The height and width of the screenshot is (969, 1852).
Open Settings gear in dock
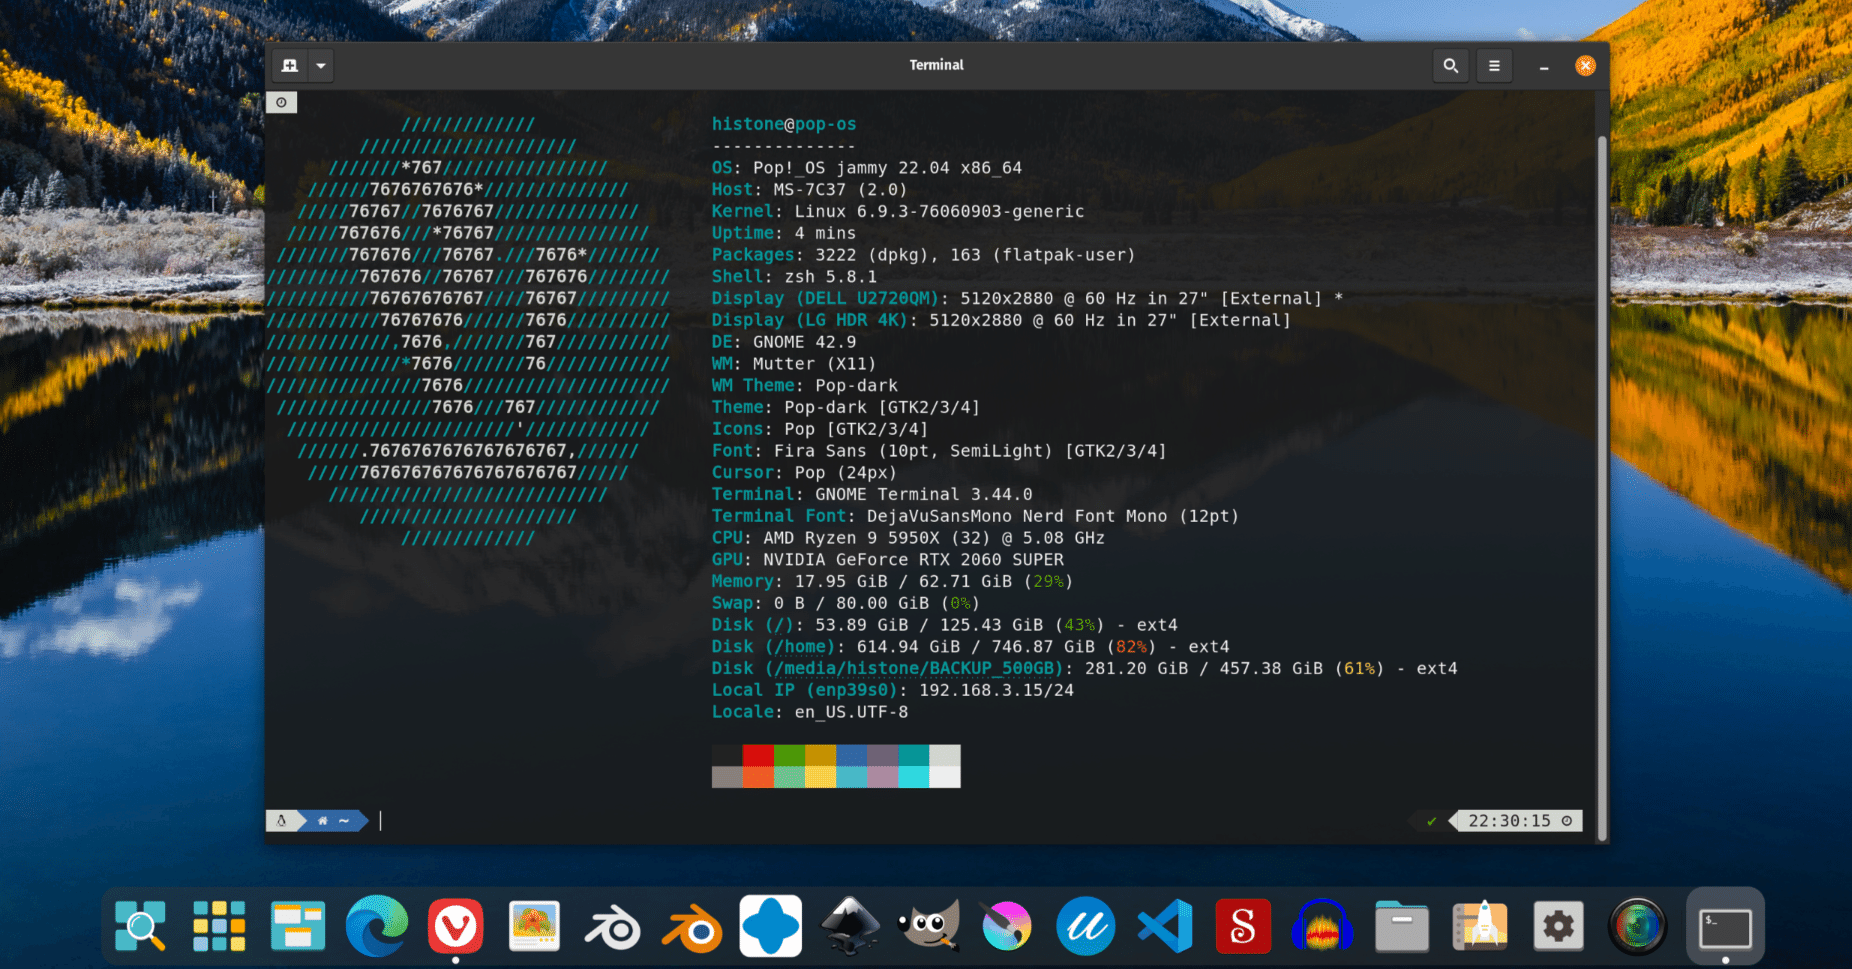tap(1559, 926)
